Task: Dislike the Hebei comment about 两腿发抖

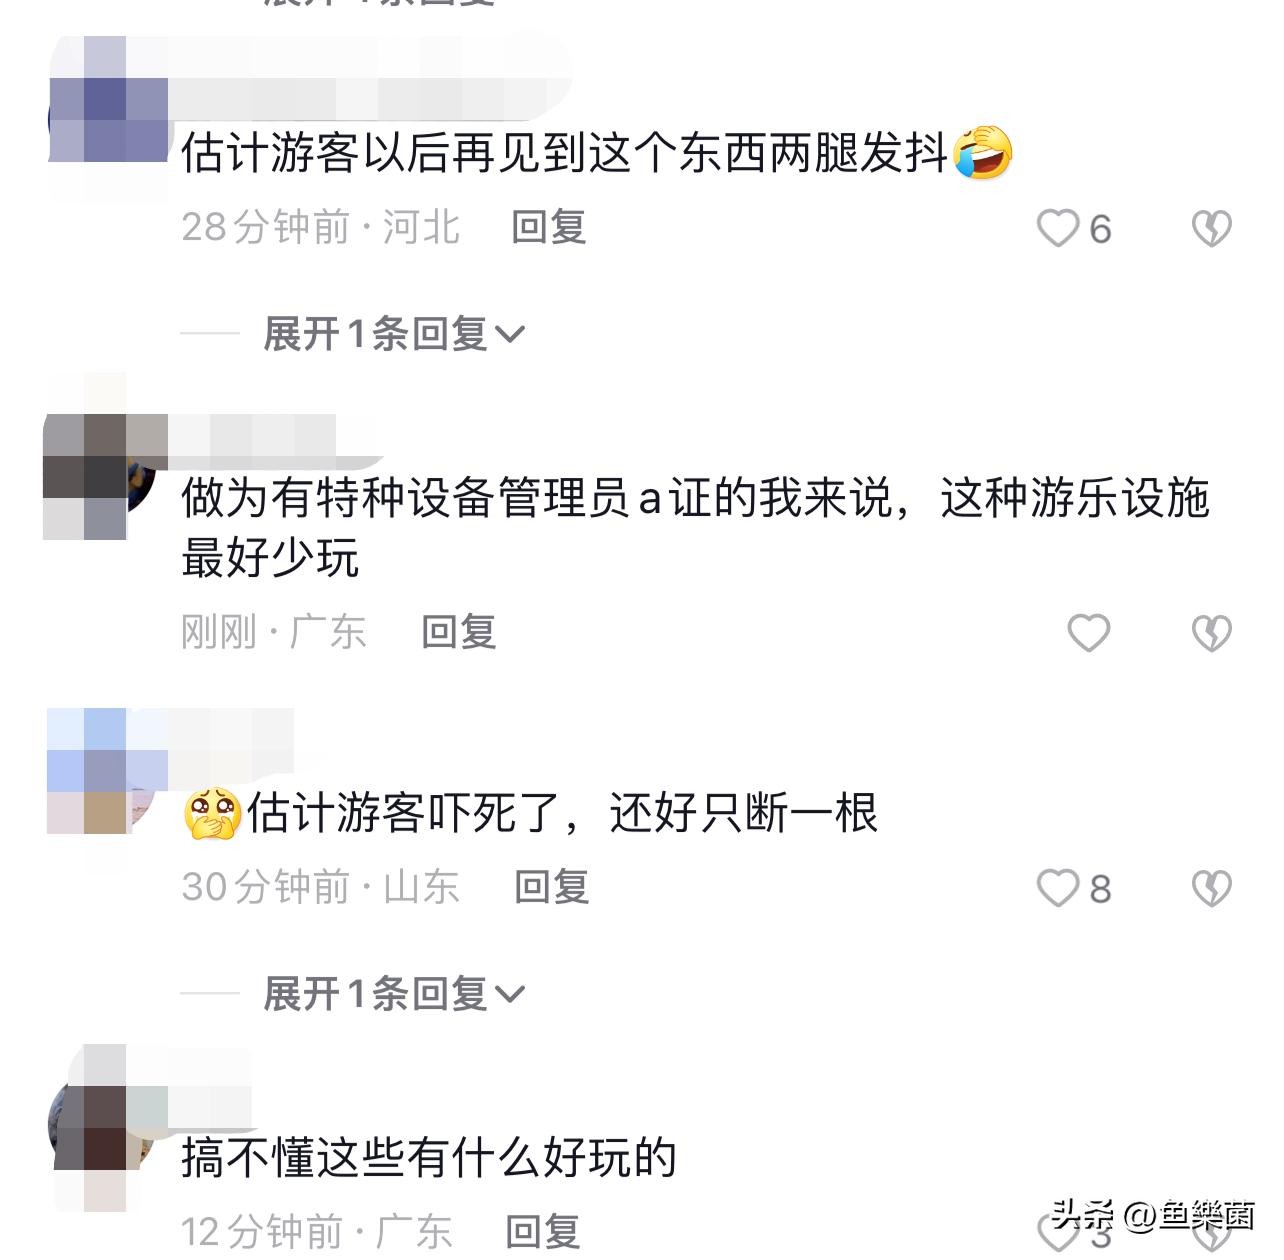Action: point(1211,229)
